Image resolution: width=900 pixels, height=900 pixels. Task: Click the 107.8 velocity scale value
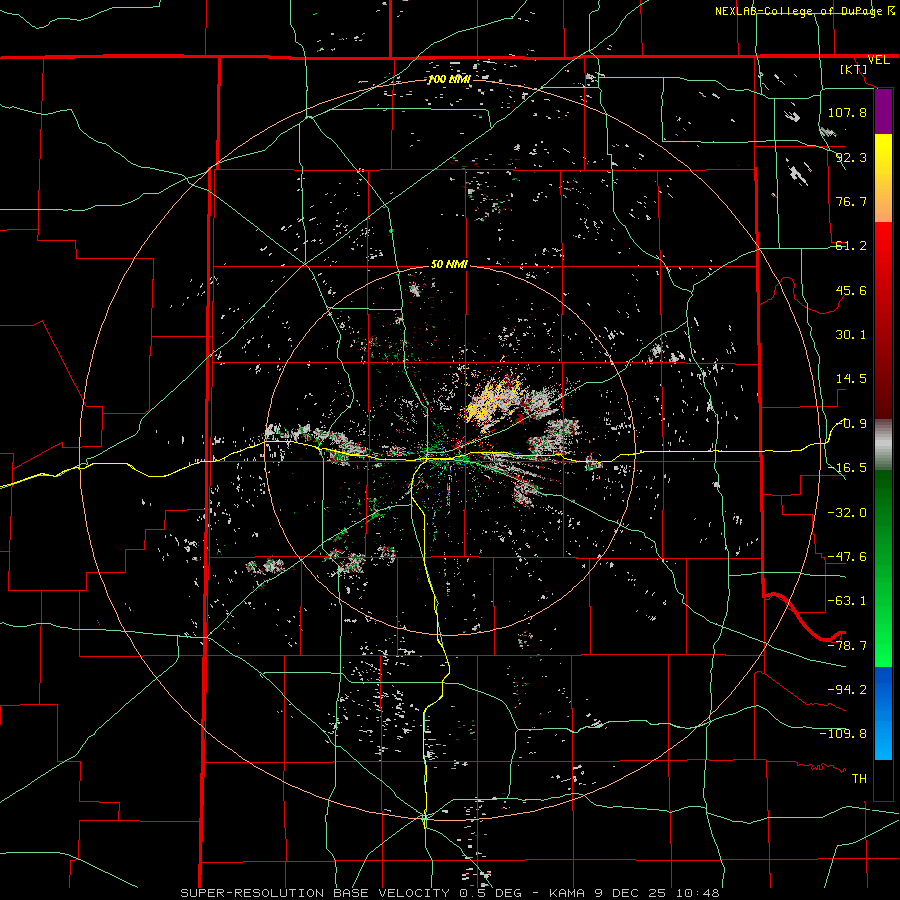click(x=847, y=112)
